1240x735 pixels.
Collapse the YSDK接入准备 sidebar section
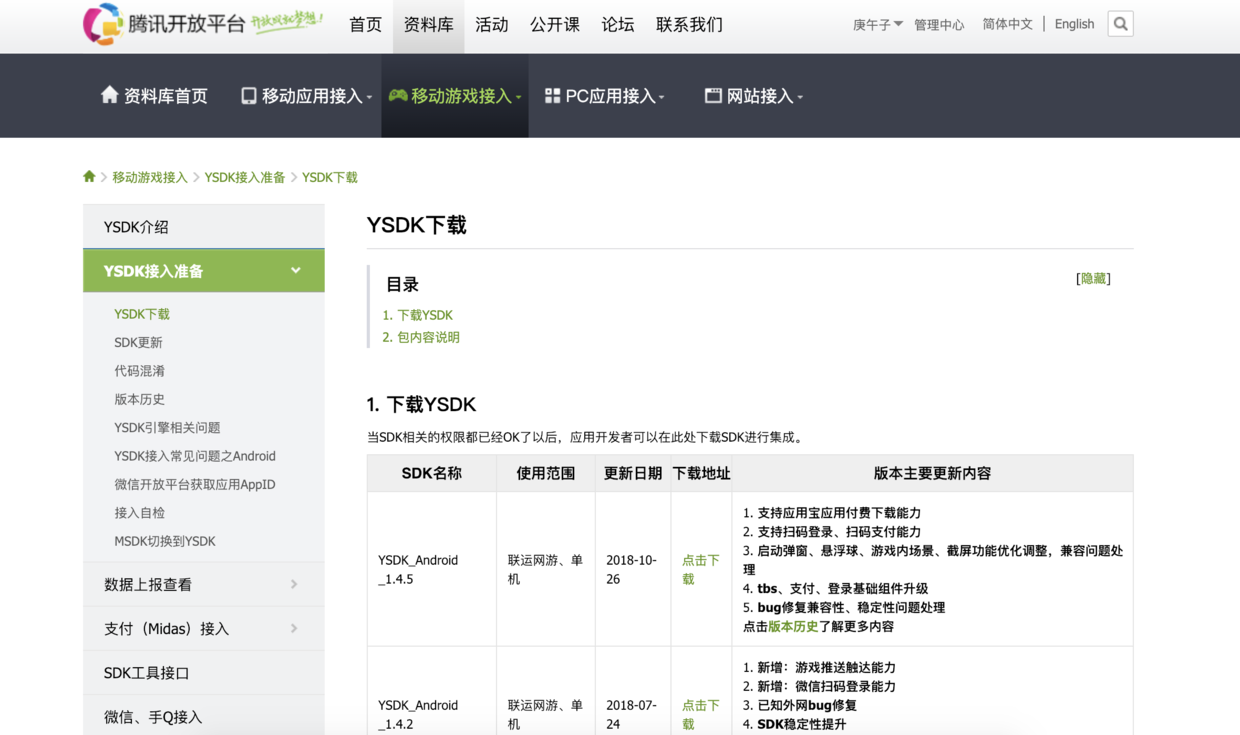(x=295, y=271)
